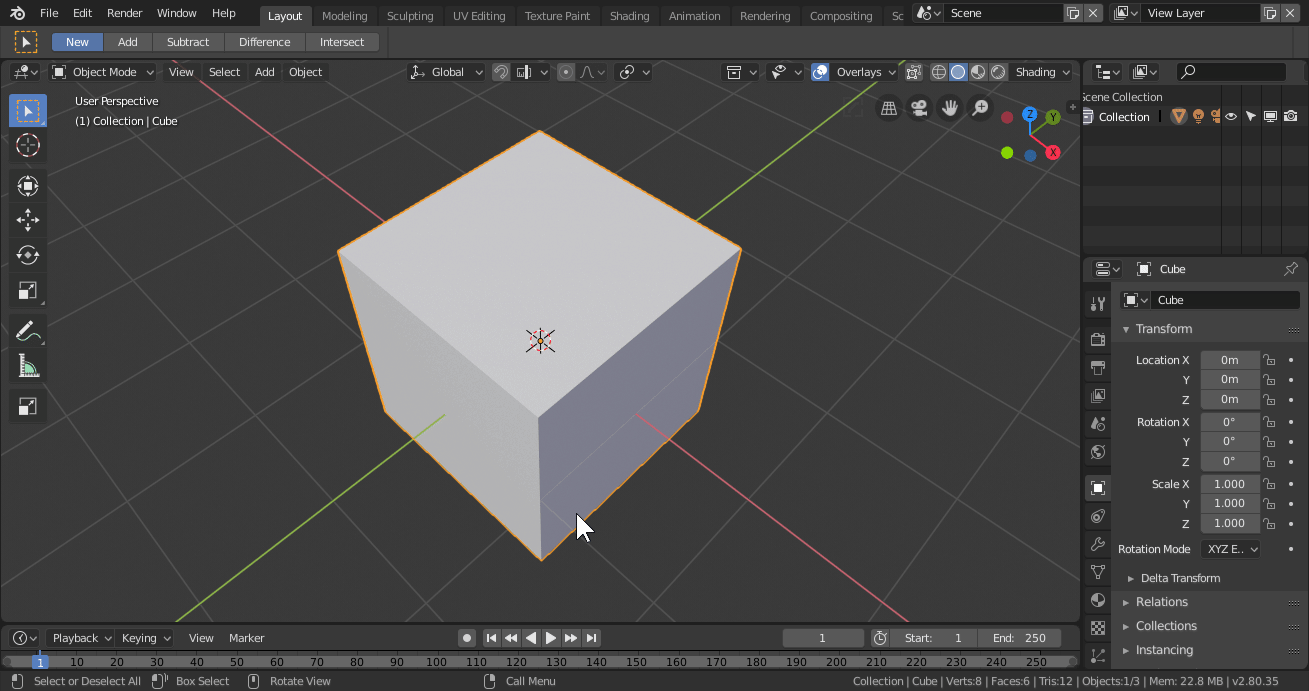This screenshot has height=691, width=1309.
Task: Toggle viewport Overlays button
Action: click(x=820, y=72)
